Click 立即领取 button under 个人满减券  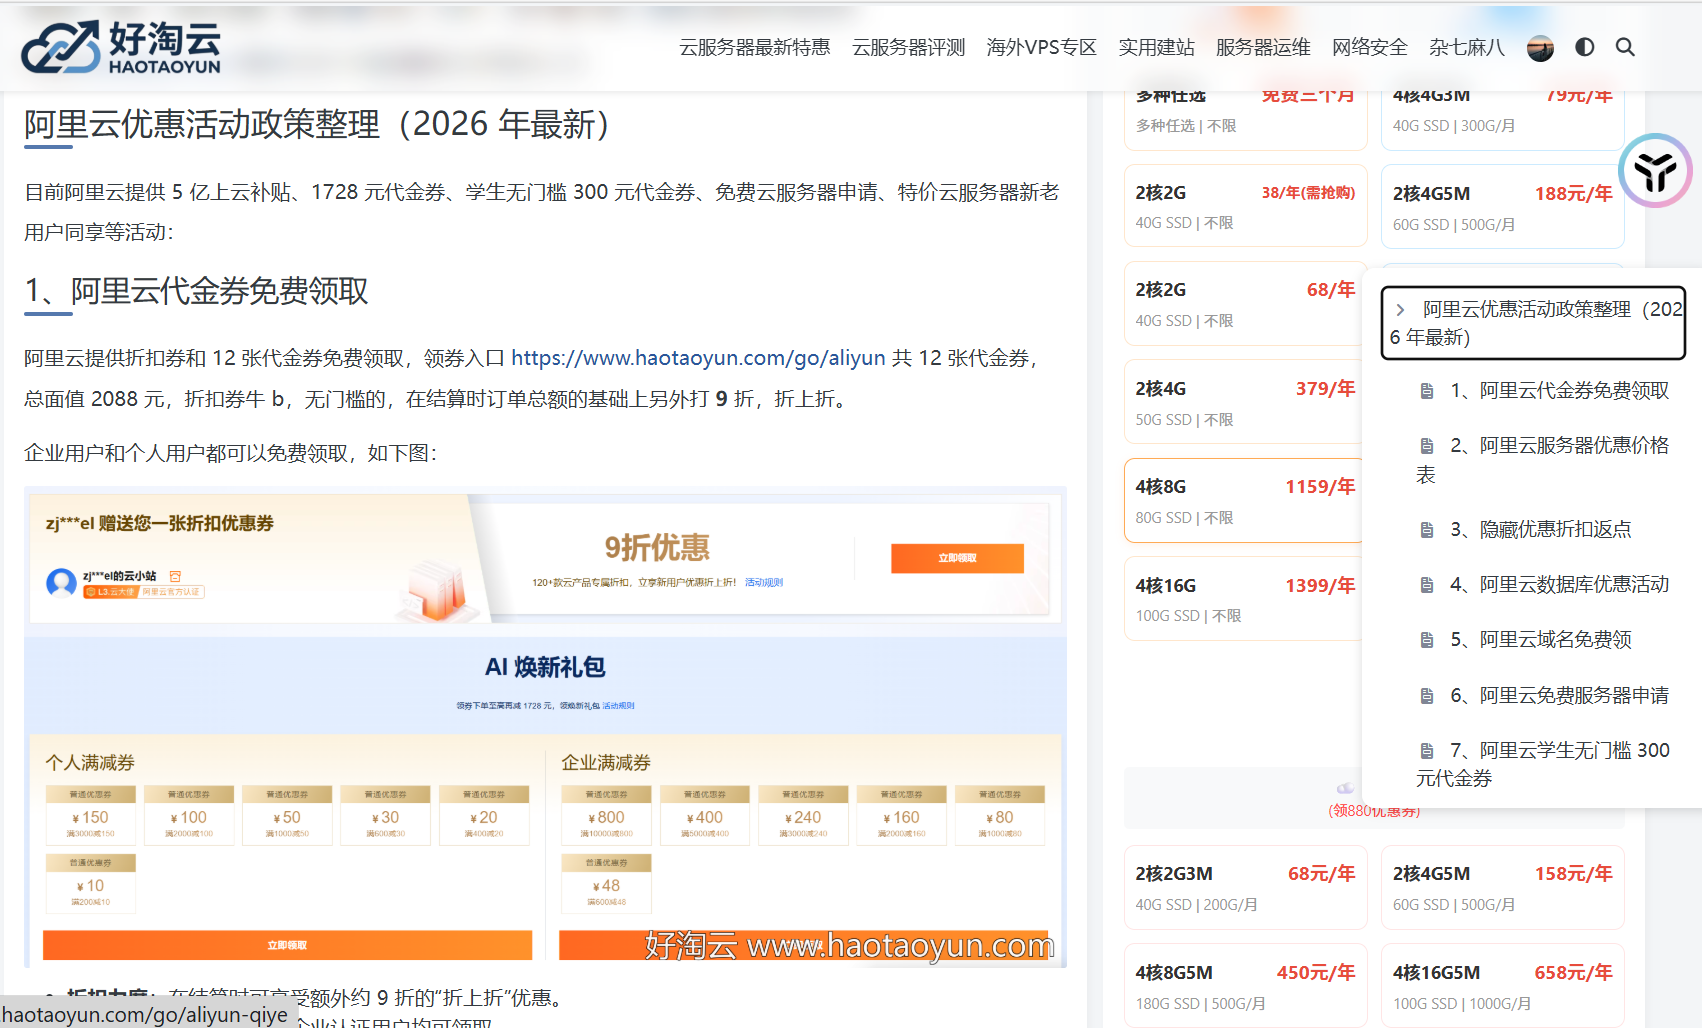tap(287, 945)
